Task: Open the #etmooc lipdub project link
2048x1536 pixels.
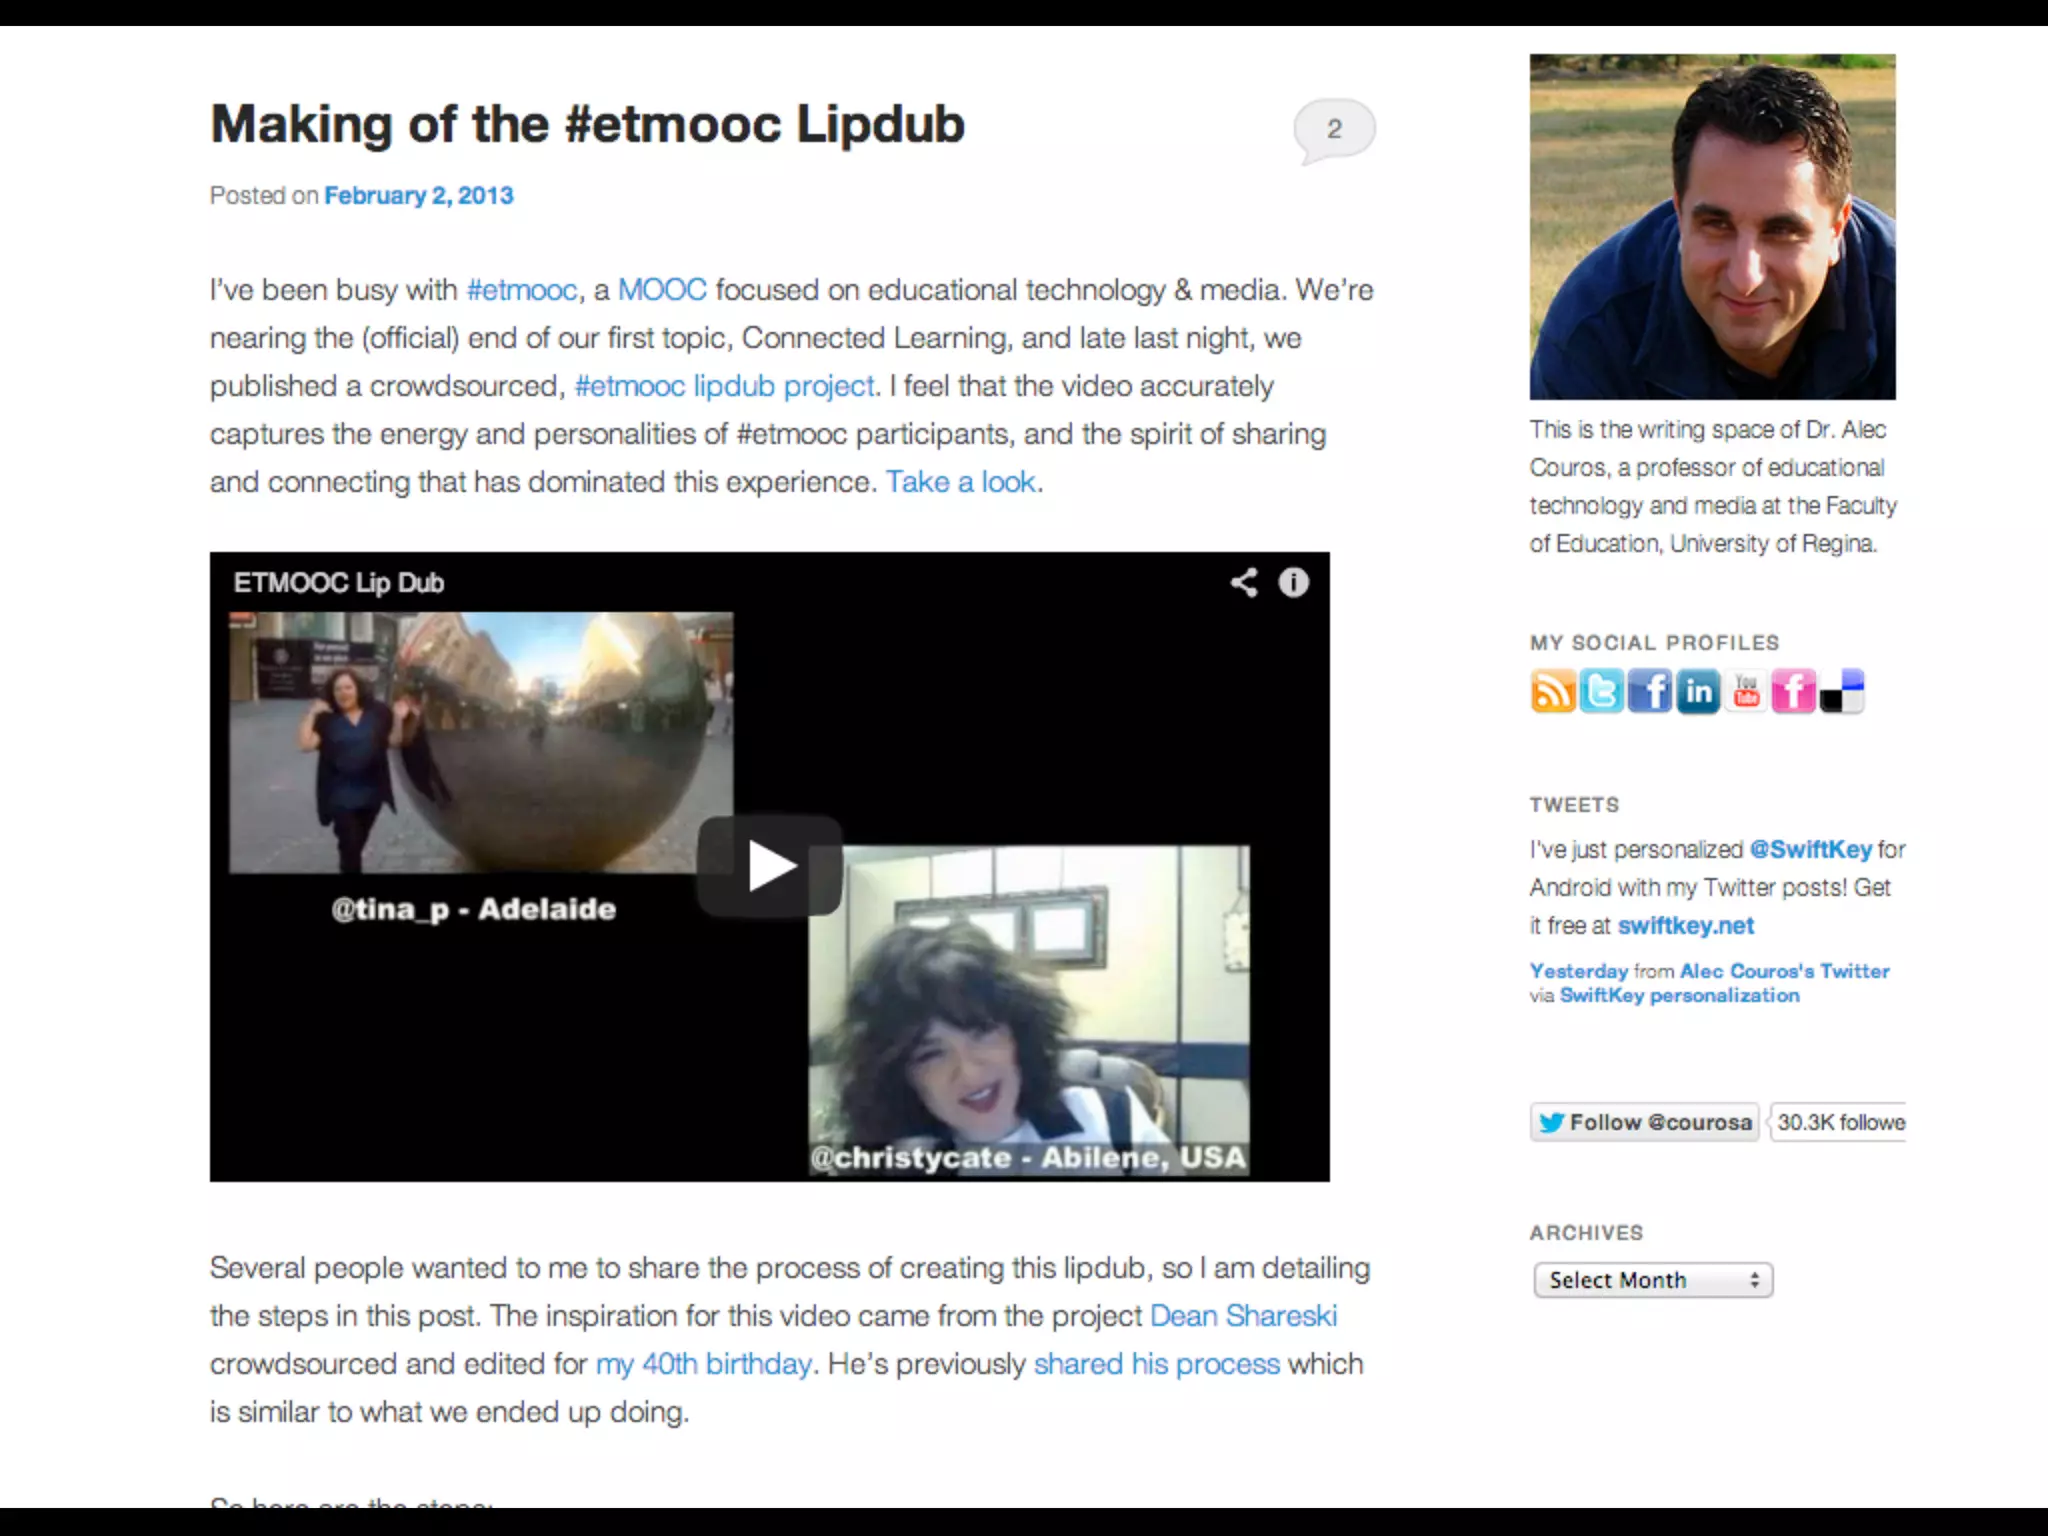Action: (x=725, y=386)
